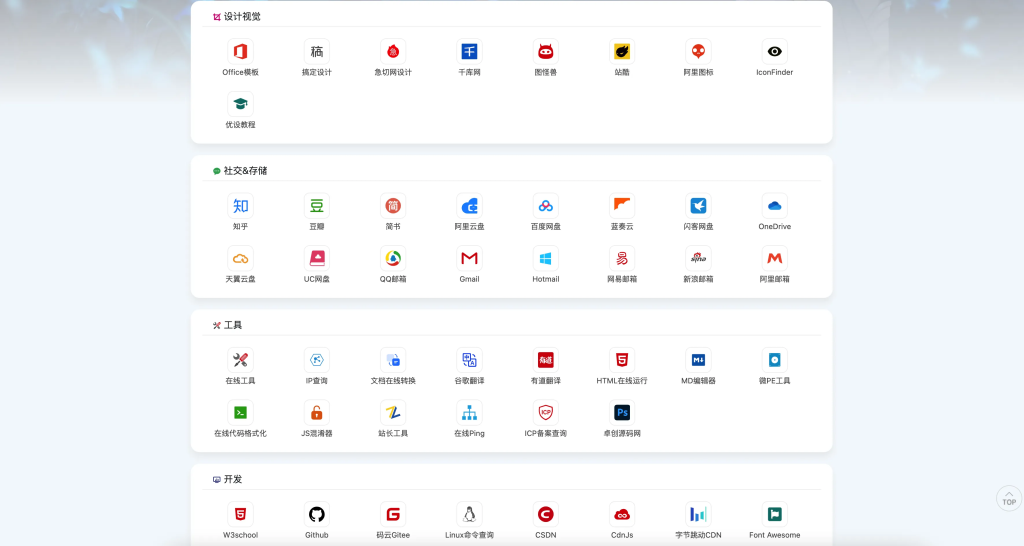Open 搞定设计 shortcut icon

(x=317, y=52)
